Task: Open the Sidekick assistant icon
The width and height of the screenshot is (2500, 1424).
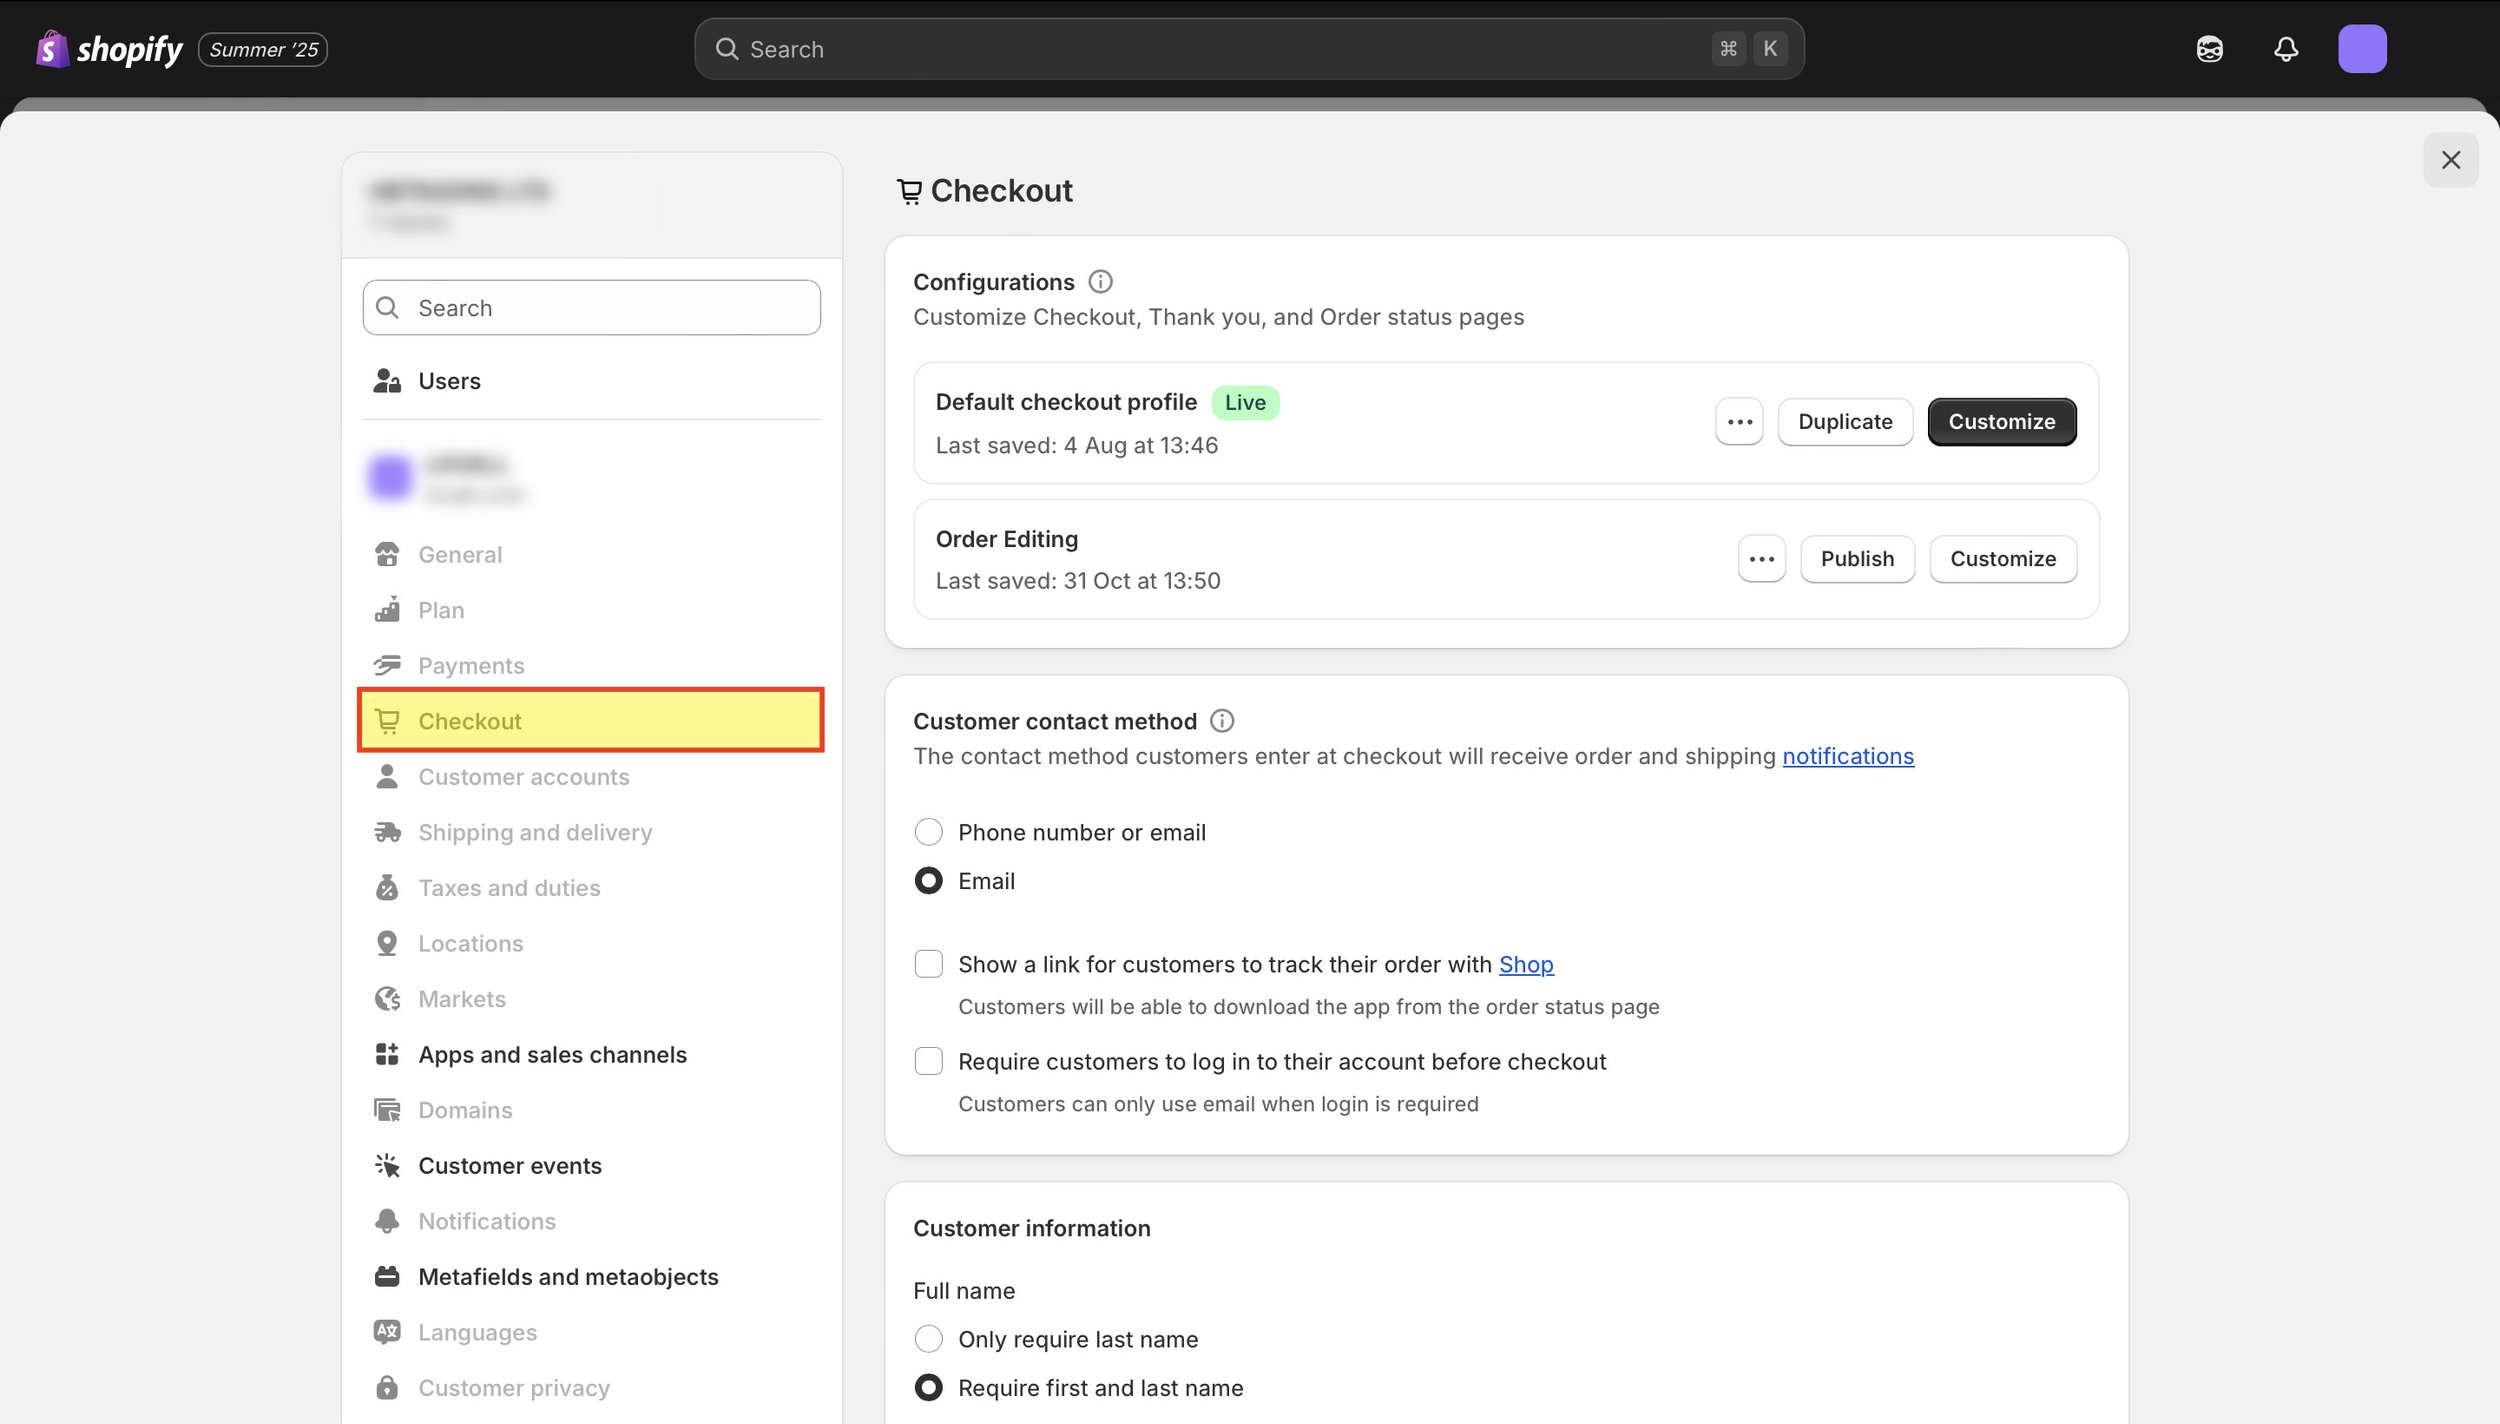Action: pyautogui.click(x=2209, y=49)
